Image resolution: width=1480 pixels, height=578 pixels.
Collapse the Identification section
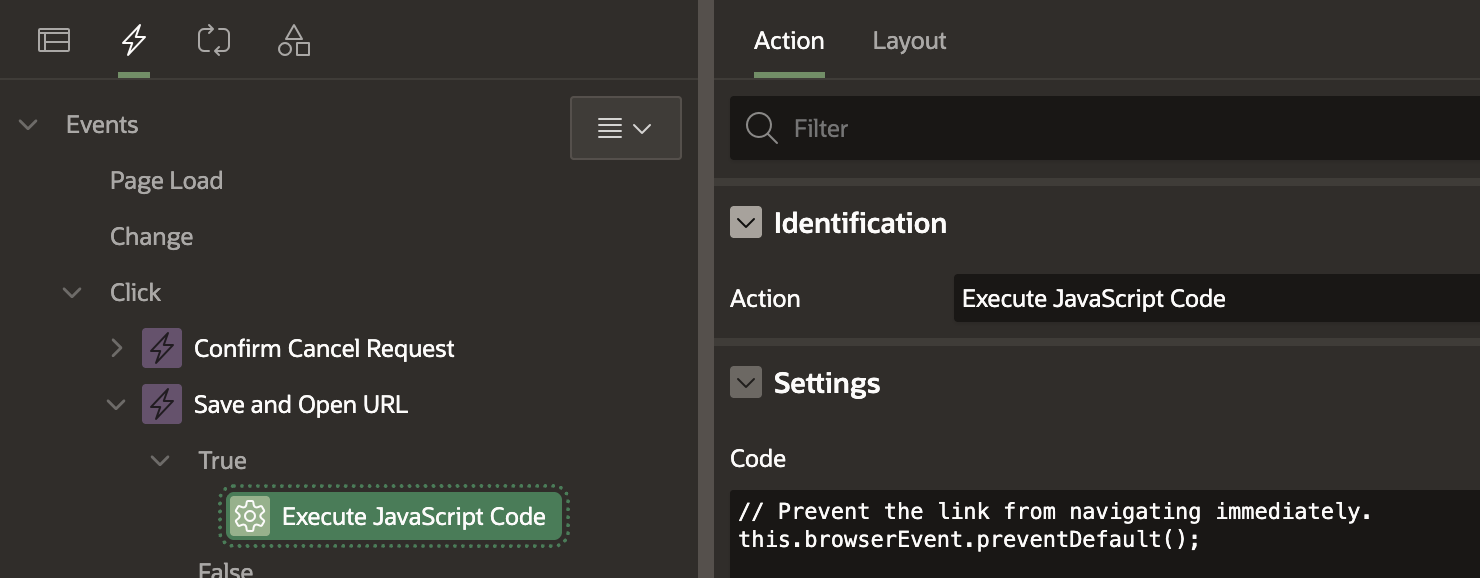(x=746, y=222)
